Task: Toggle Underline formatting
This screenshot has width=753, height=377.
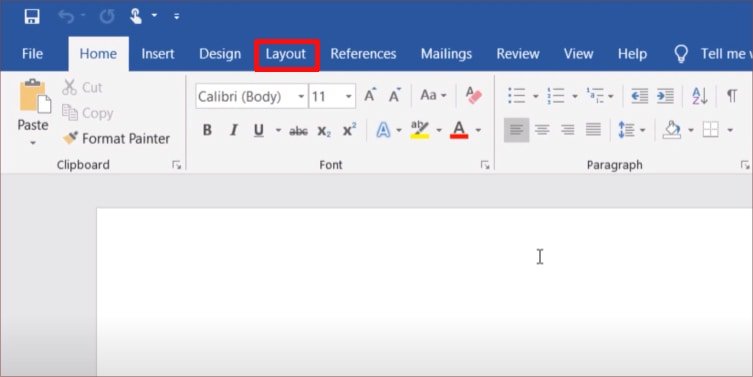Action: [x=259, y=130]
